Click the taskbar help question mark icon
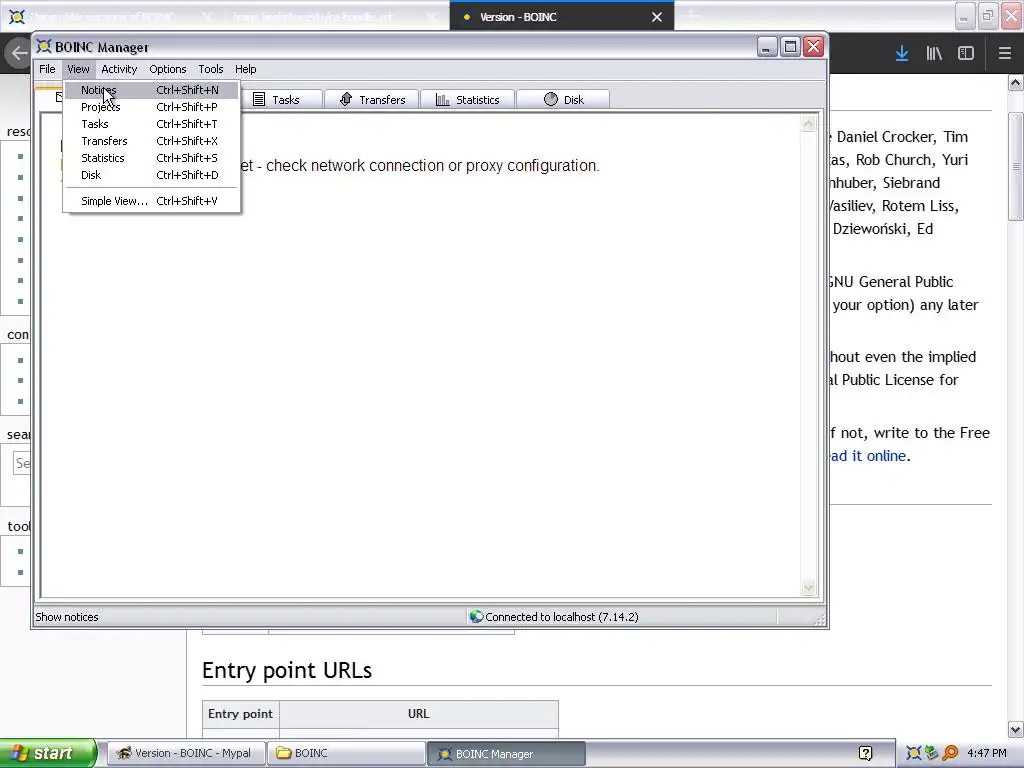This screenshot has width=1024, height=768. (865, 753)
